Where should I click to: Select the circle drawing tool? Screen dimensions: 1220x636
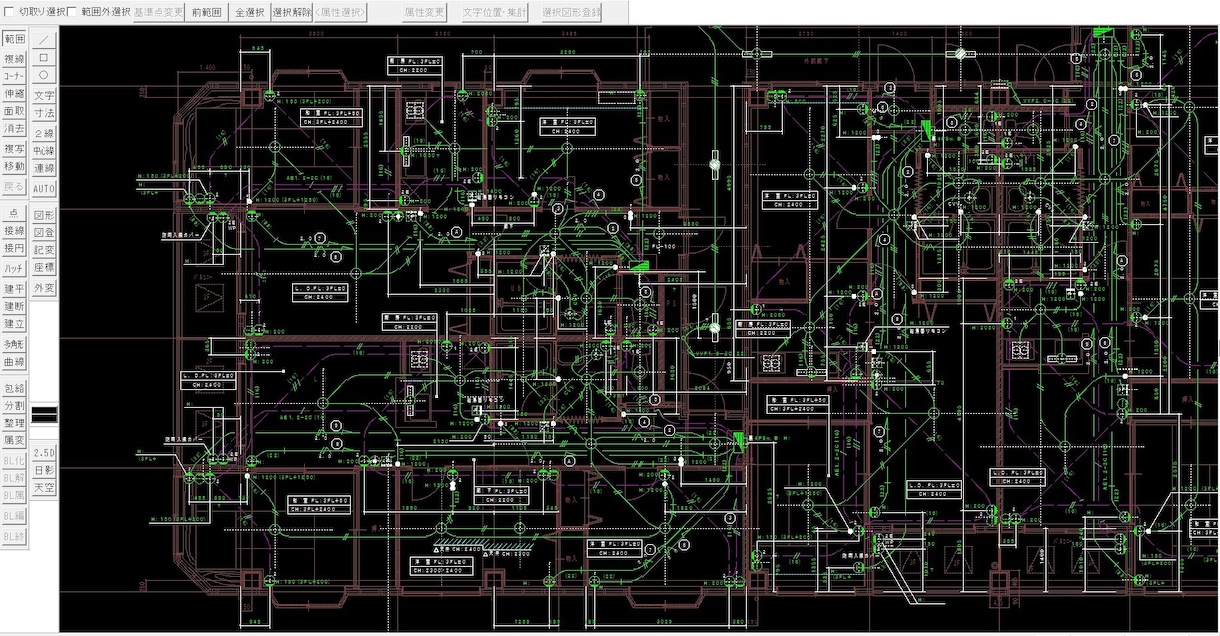click(x=44, y=75)
